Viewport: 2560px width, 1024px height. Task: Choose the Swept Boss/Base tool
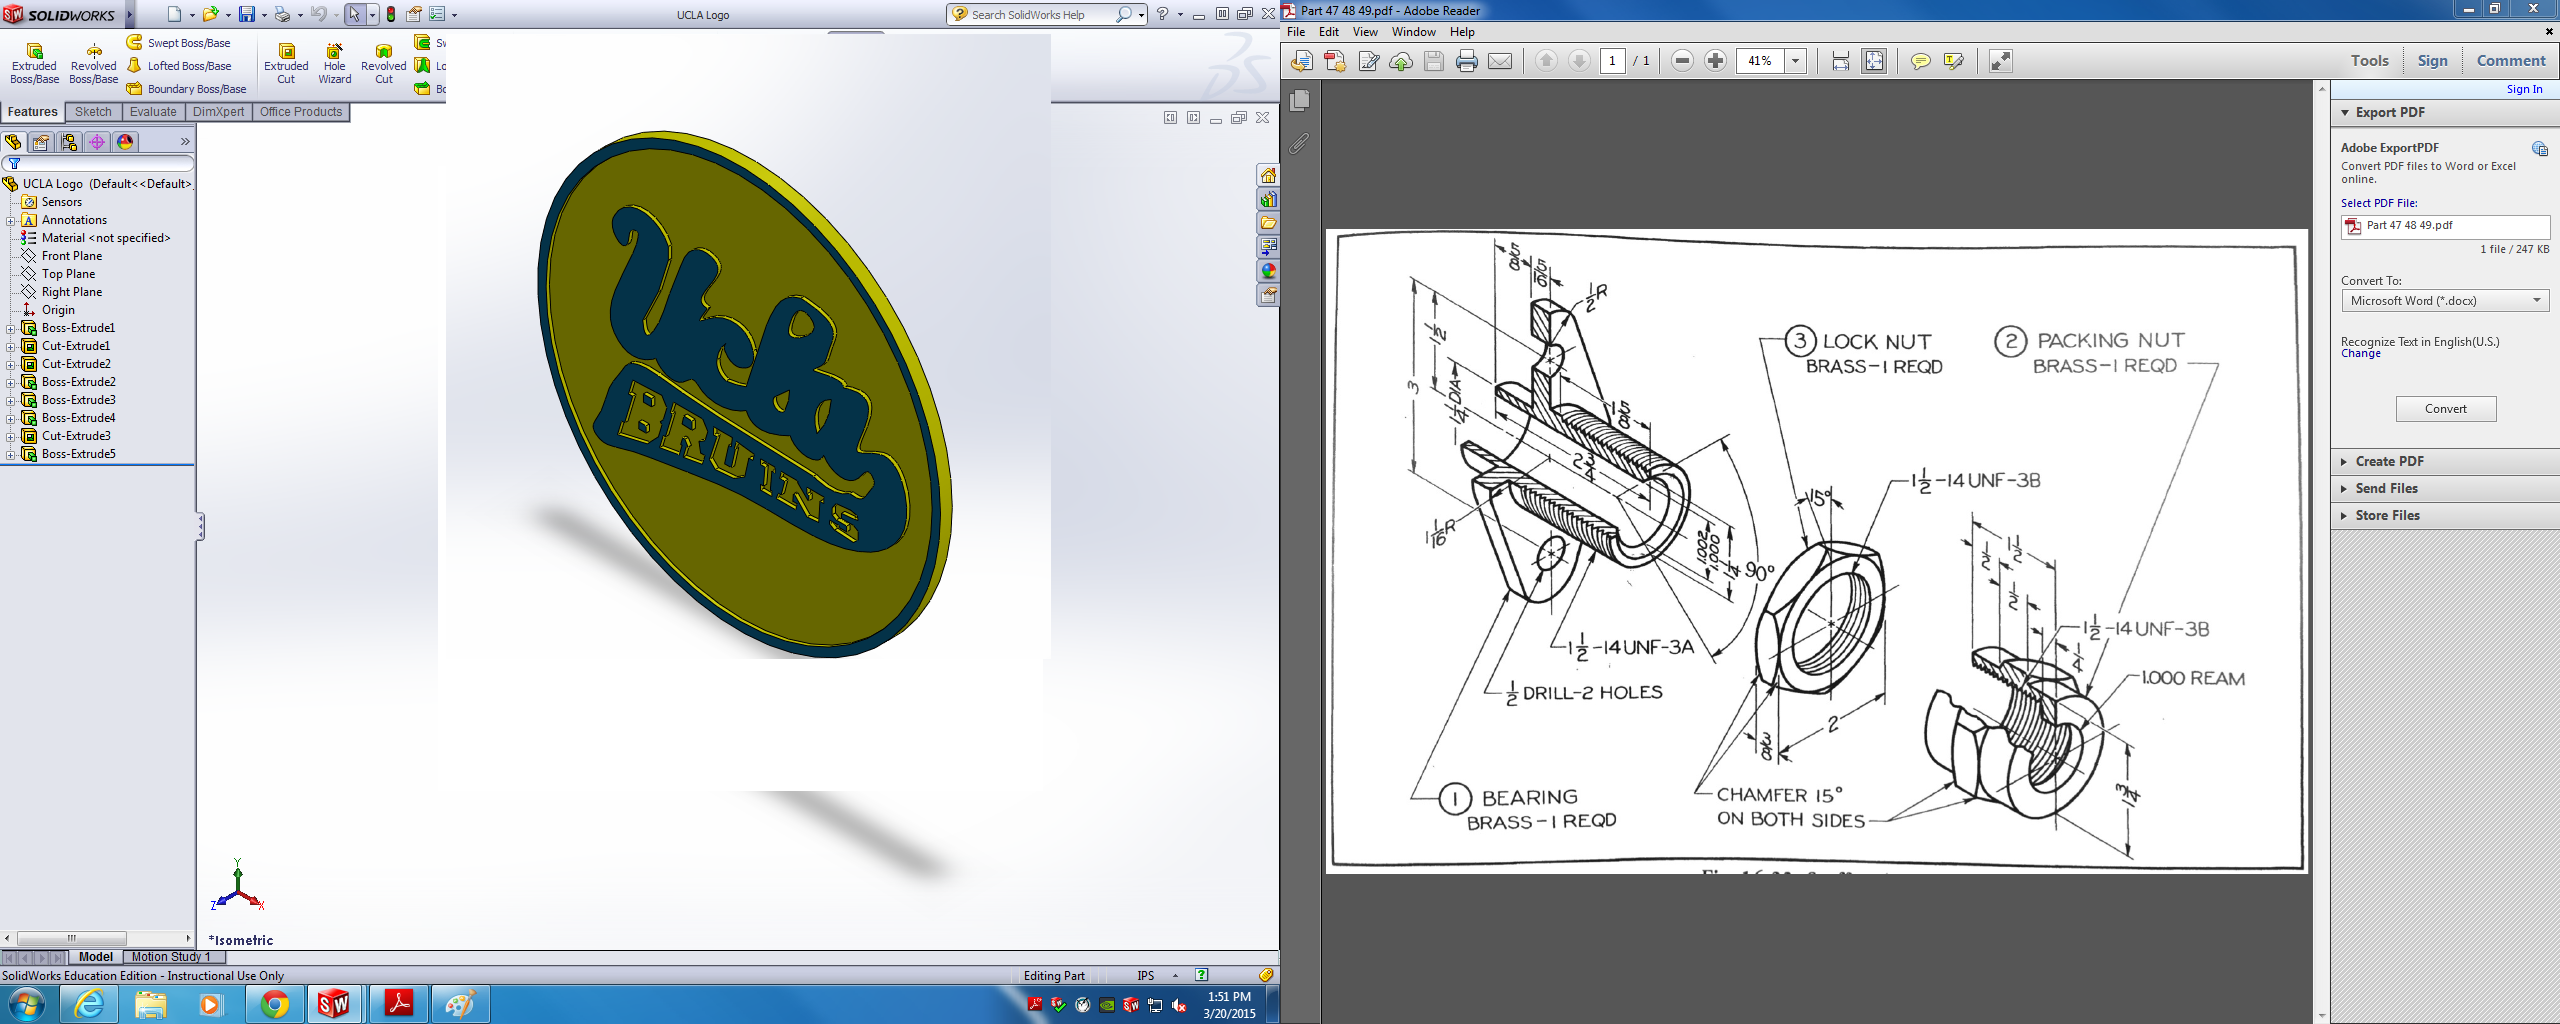click(179, 43)
